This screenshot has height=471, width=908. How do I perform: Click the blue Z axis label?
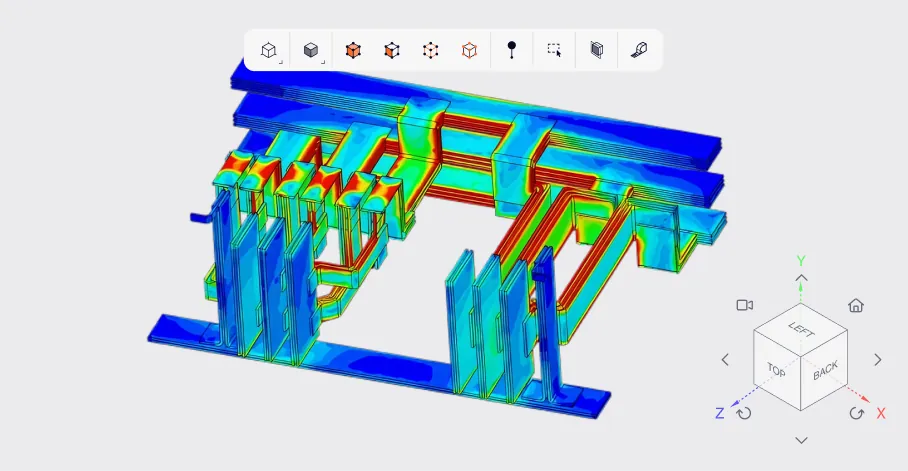719,413
